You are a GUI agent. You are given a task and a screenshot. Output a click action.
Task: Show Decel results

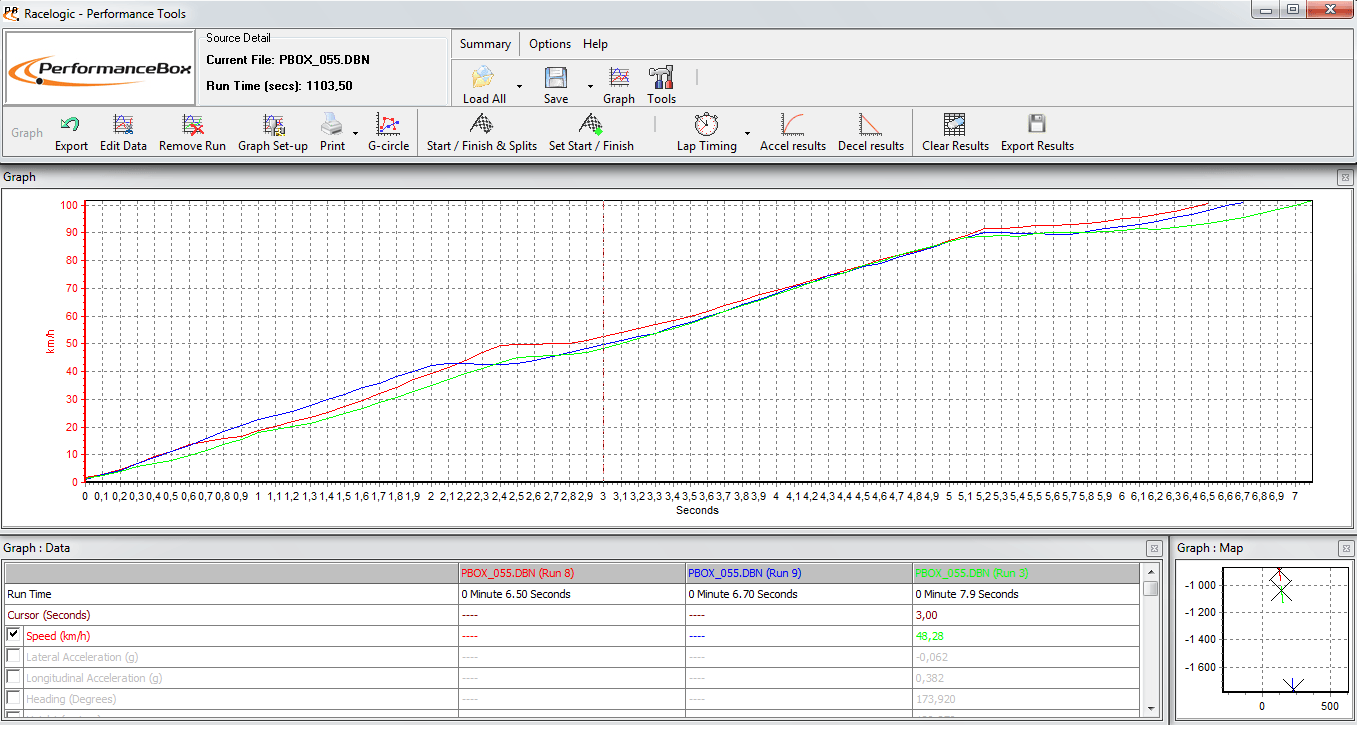coord(870,132)
